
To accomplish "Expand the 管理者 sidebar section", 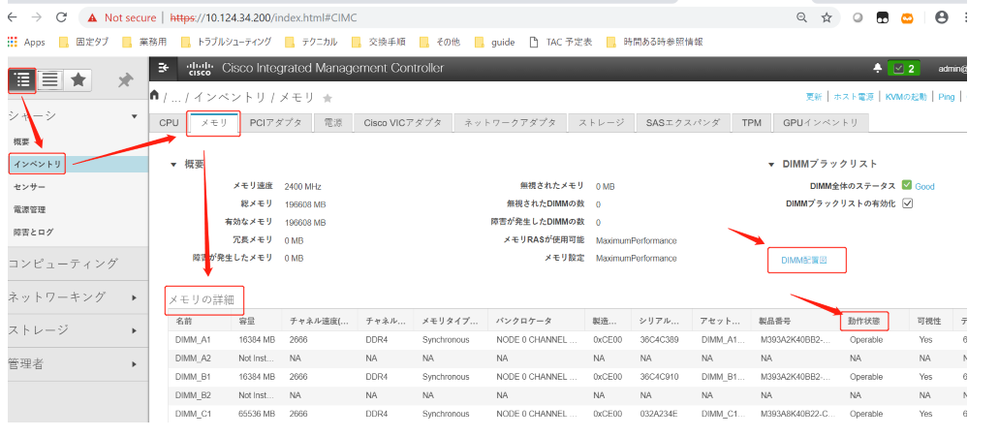I will [134, 364].
